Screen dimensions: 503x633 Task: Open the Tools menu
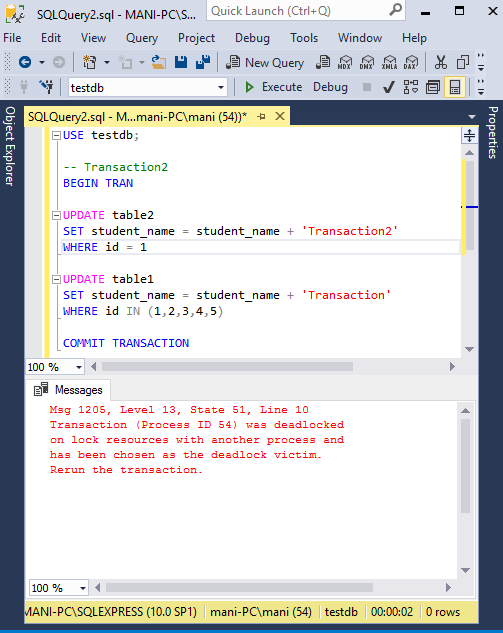[x=304, y=38]
